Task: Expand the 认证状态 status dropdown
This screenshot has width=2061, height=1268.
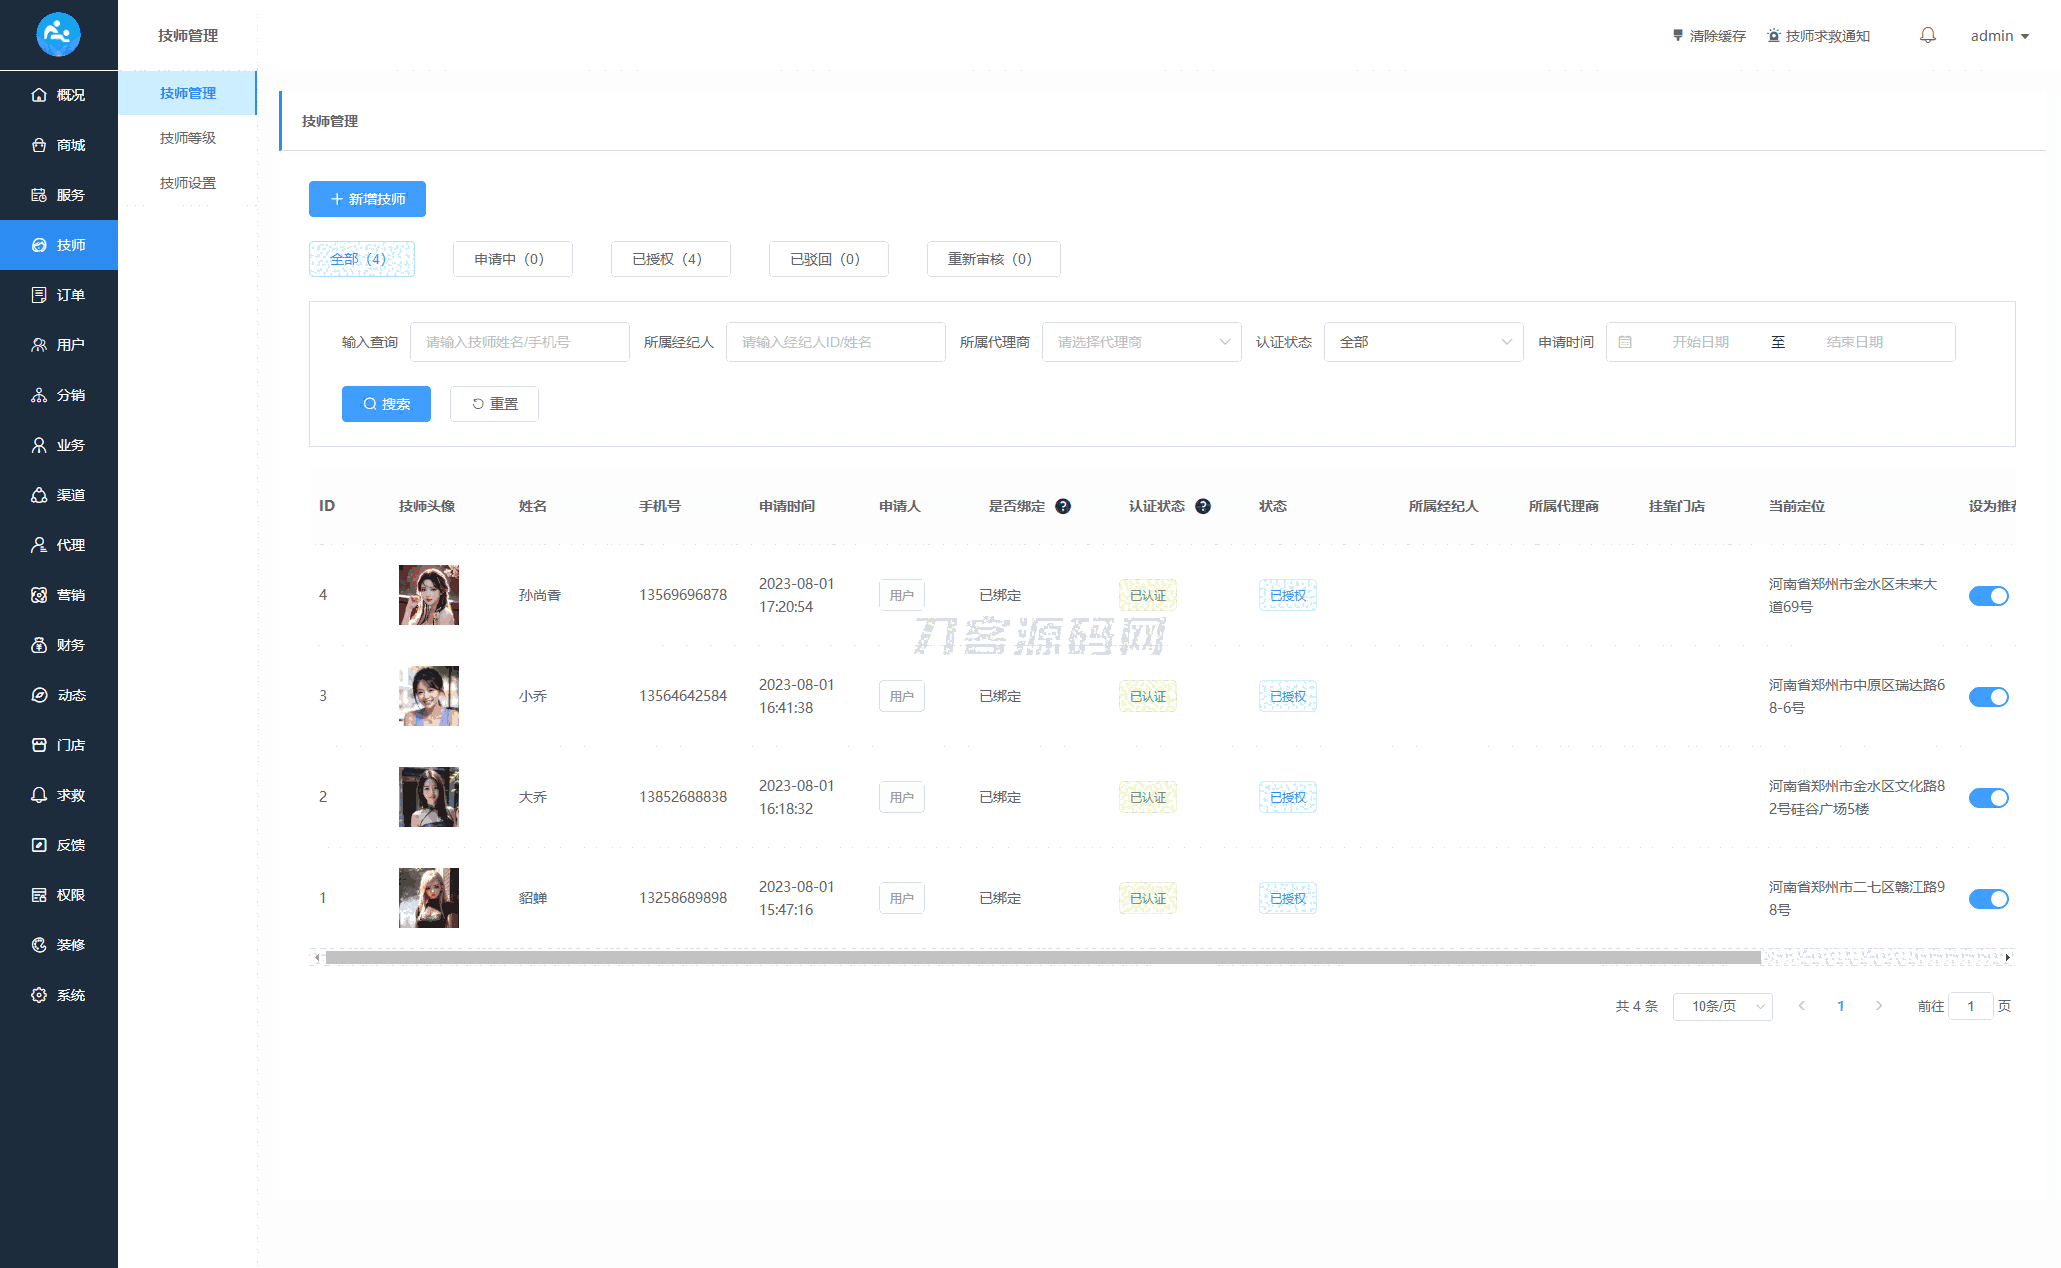Action: [1423, 342]
